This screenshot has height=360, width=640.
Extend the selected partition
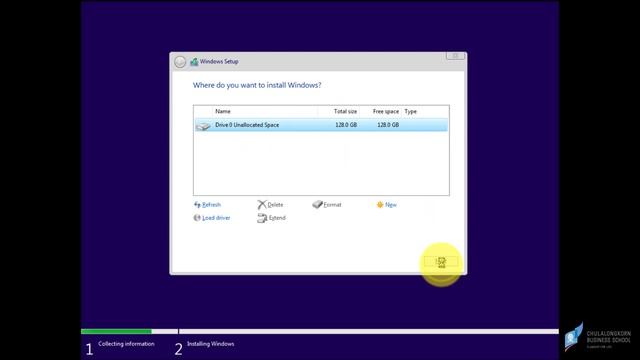[x=271, y=218]
